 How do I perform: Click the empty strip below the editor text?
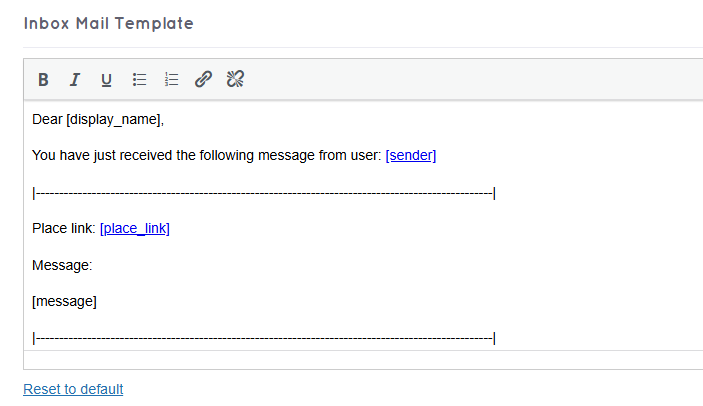click(x=360, y=360)
